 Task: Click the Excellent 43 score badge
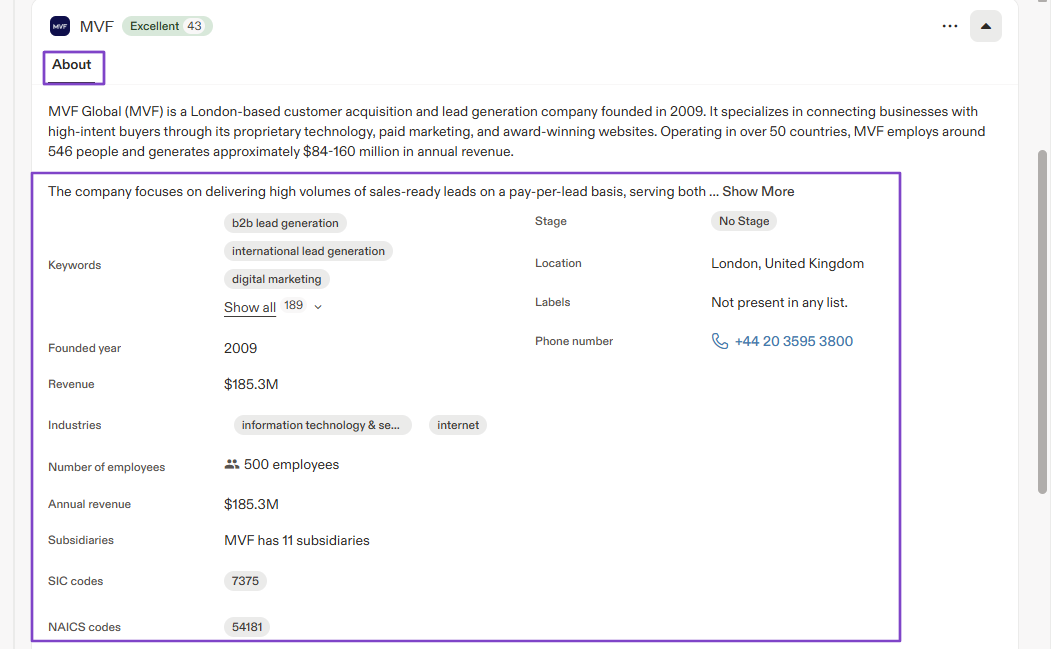pos(167,26)
